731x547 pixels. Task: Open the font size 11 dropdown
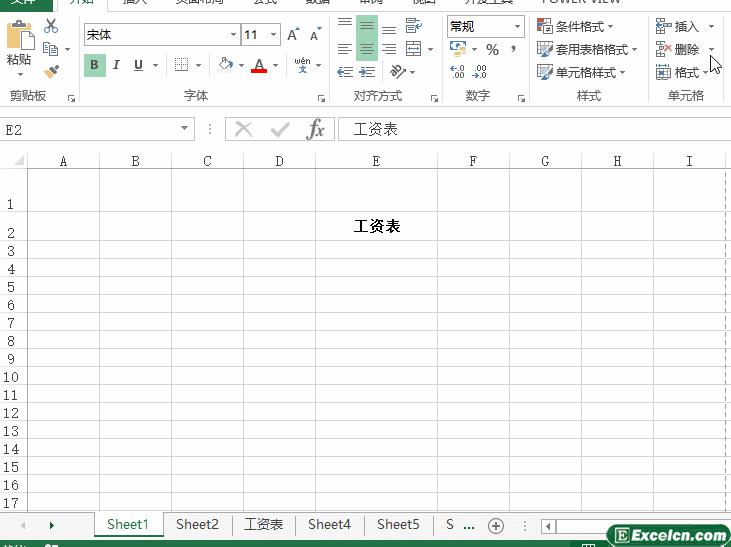[x=273, y=35]
